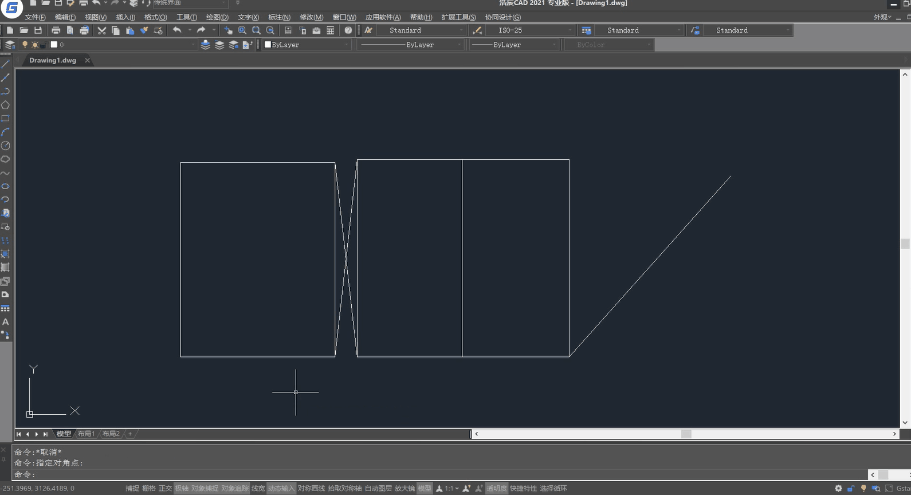This screenshot has height=495, width=911.
Task: Toggle Dynamic Input (动态输入) in status bar
Action: click(x=281, y=489)
